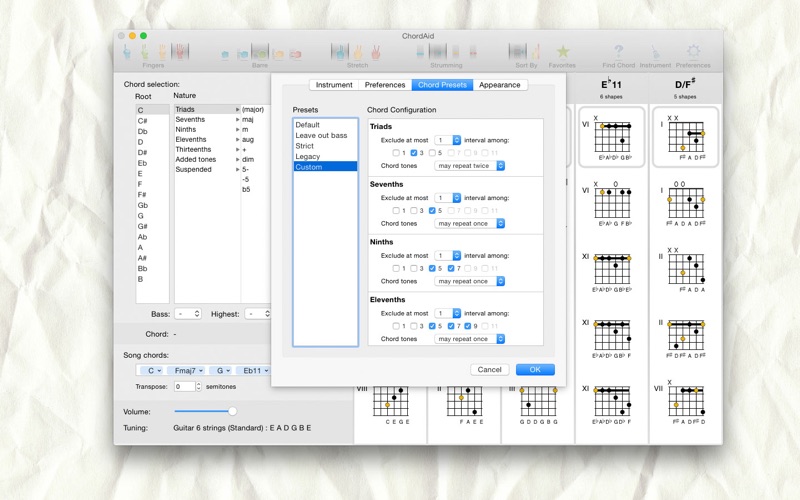Select the yellow three-finger icon in Fingers
The width and height of the screenshot is (800, 500).
(162, 52)
